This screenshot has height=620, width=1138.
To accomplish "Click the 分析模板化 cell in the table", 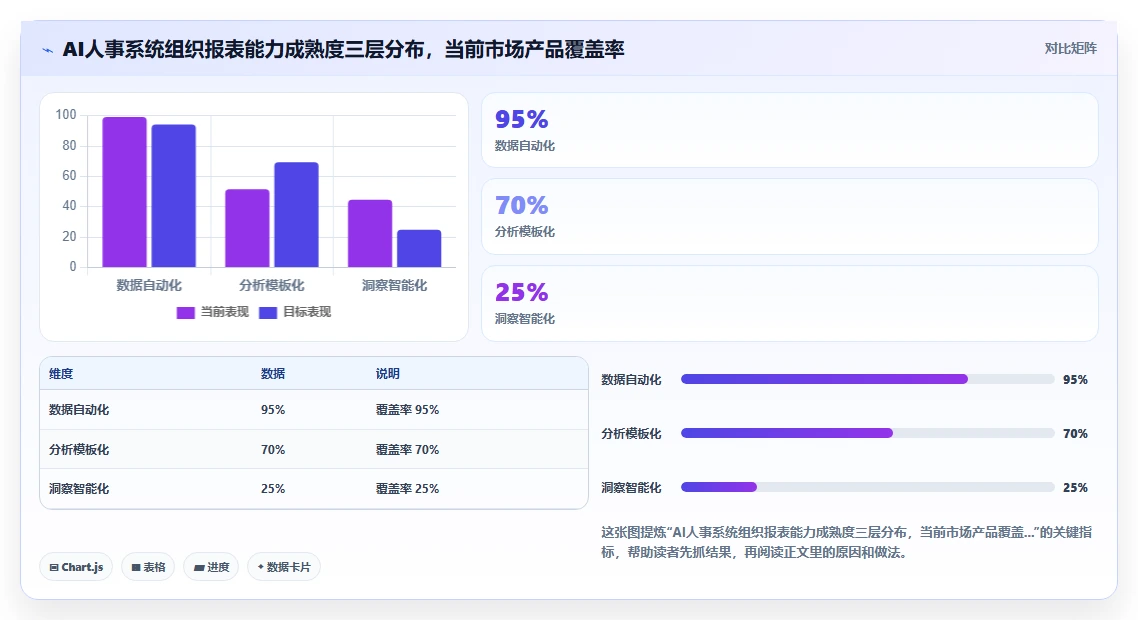I will coord(79,449).
